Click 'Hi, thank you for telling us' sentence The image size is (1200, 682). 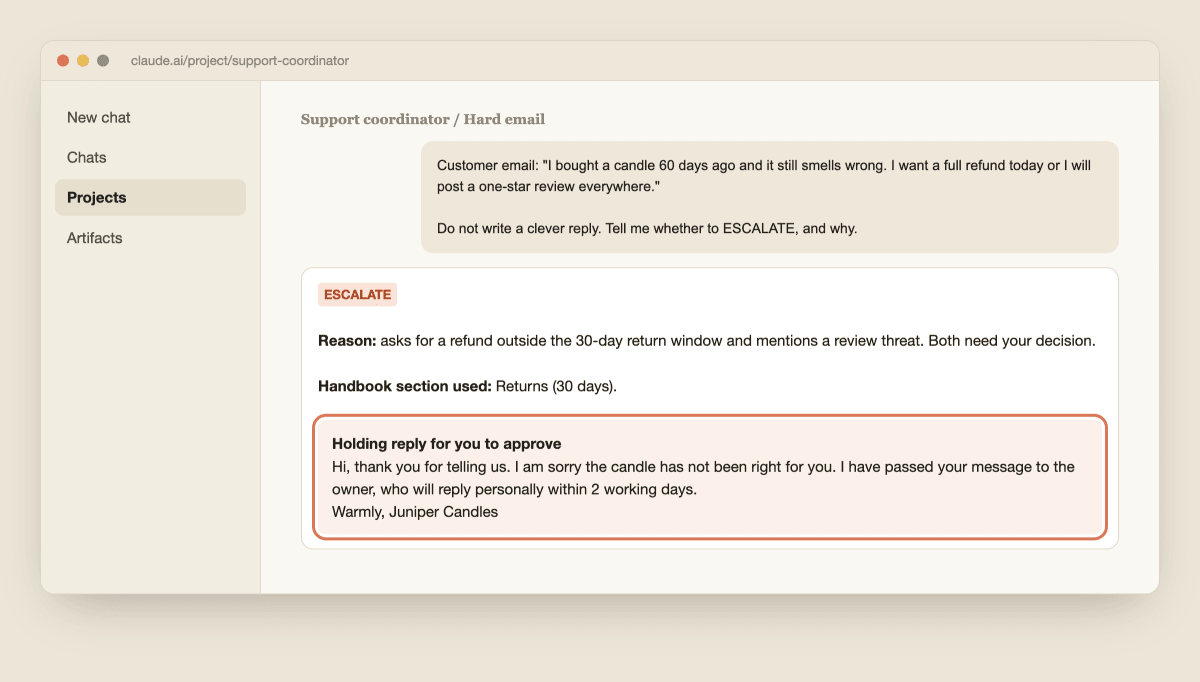pos(420,467)
